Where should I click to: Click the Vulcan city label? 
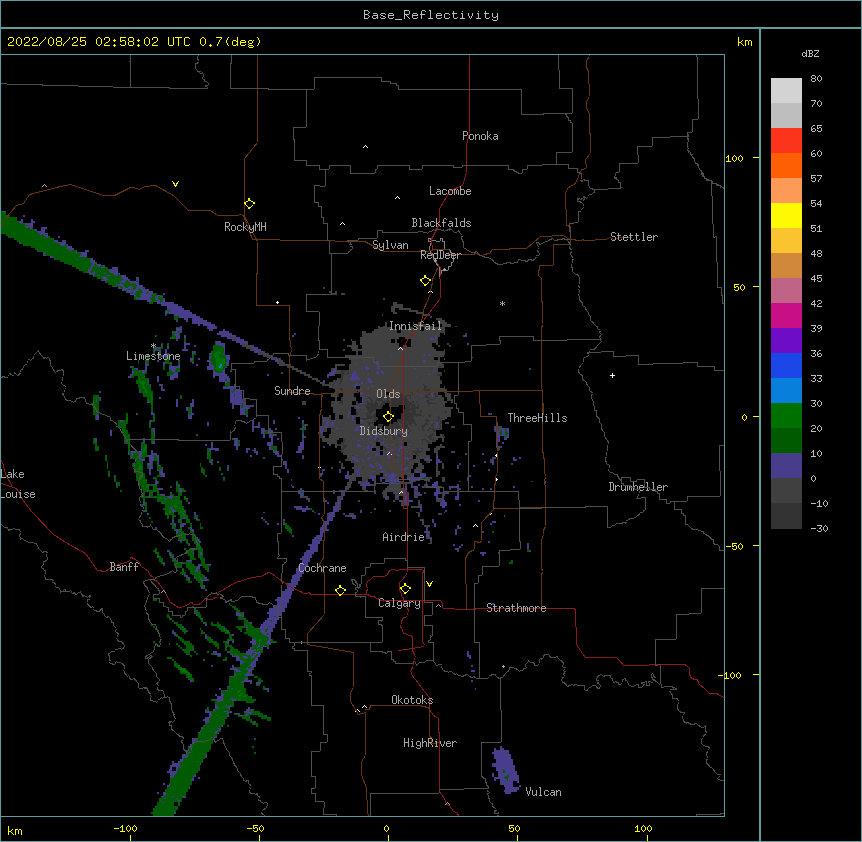[x=543, y=792]
